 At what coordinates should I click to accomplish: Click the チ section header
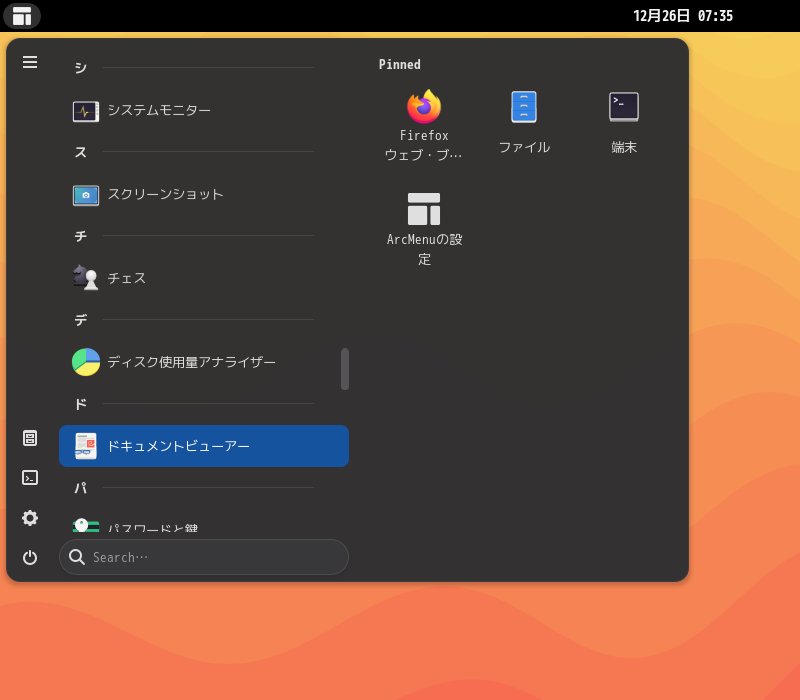[81, 236]
